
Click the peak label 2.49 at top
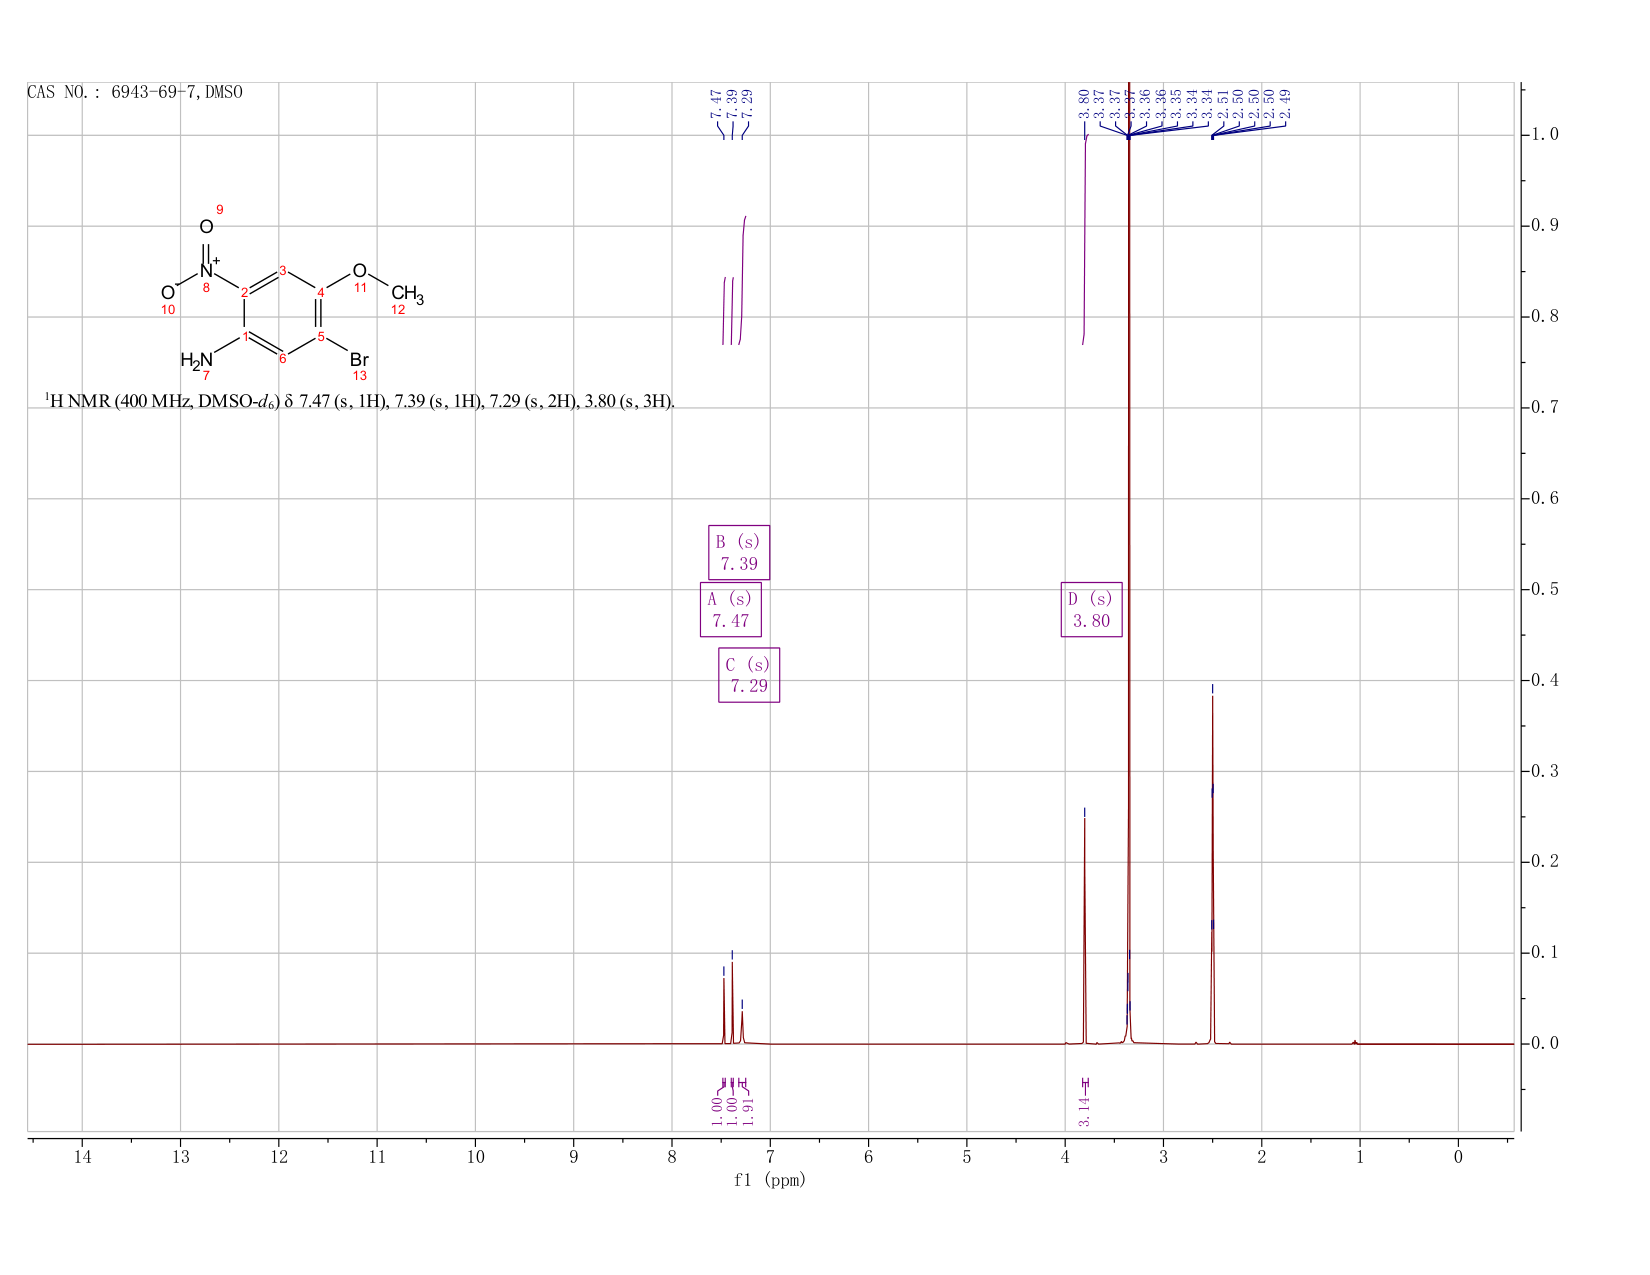point(1286,104)
